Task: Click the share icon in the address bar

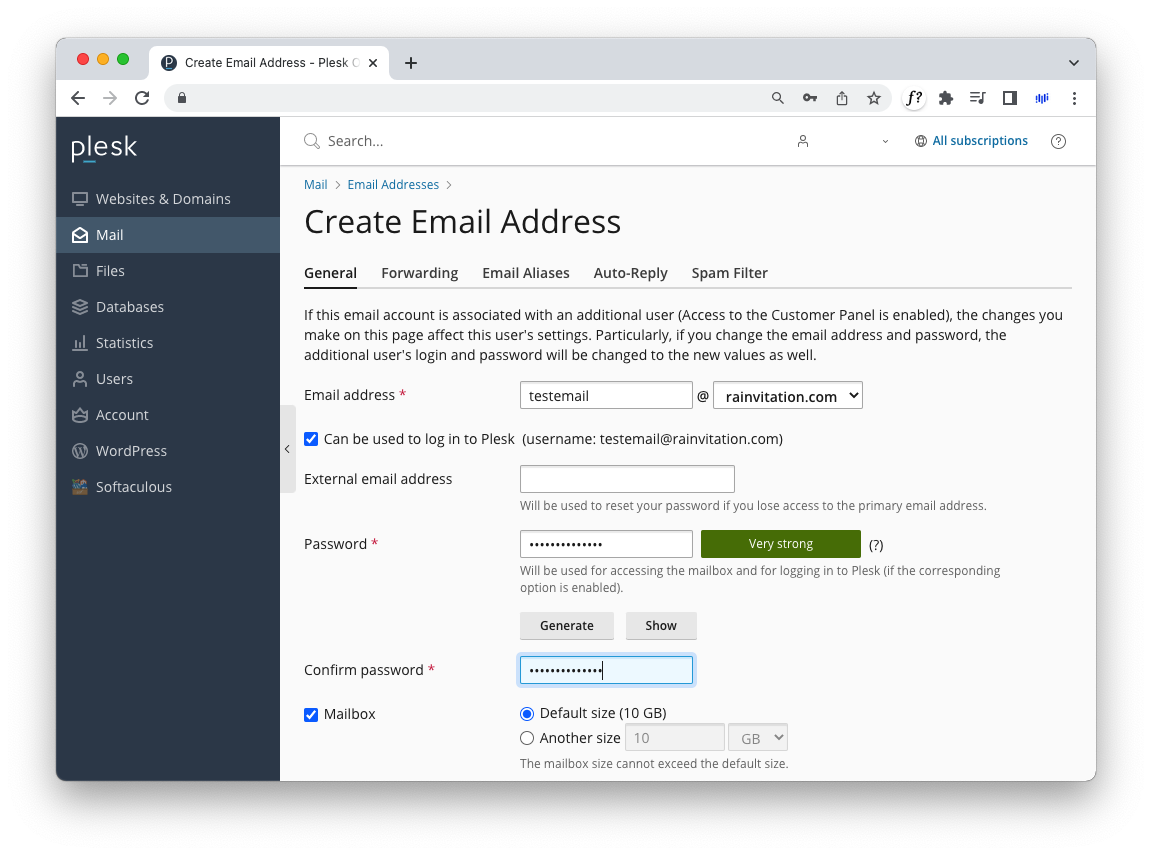Action: coord(841,98)
